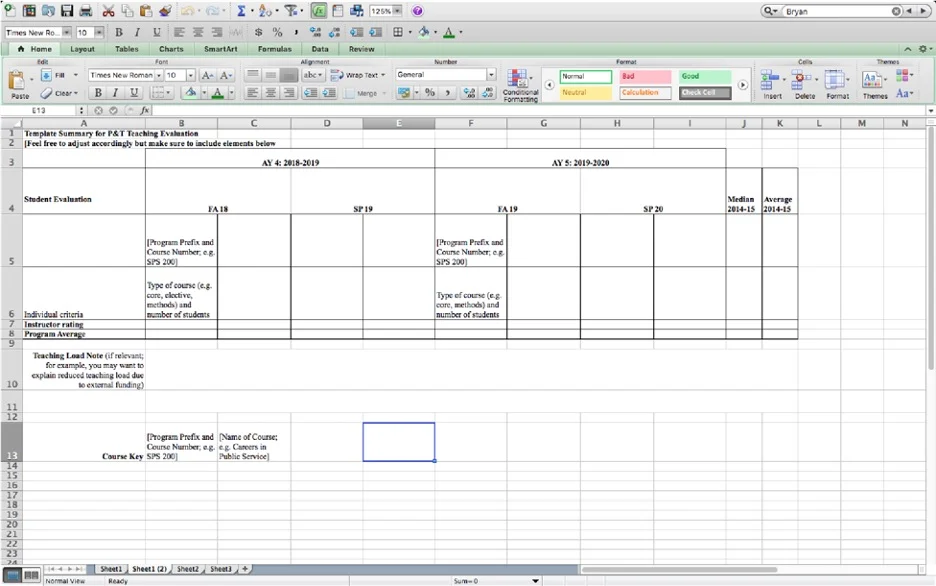Toggle Bold in the ribbon Font group
Screen dimensions: 936x586
[98, 92]
